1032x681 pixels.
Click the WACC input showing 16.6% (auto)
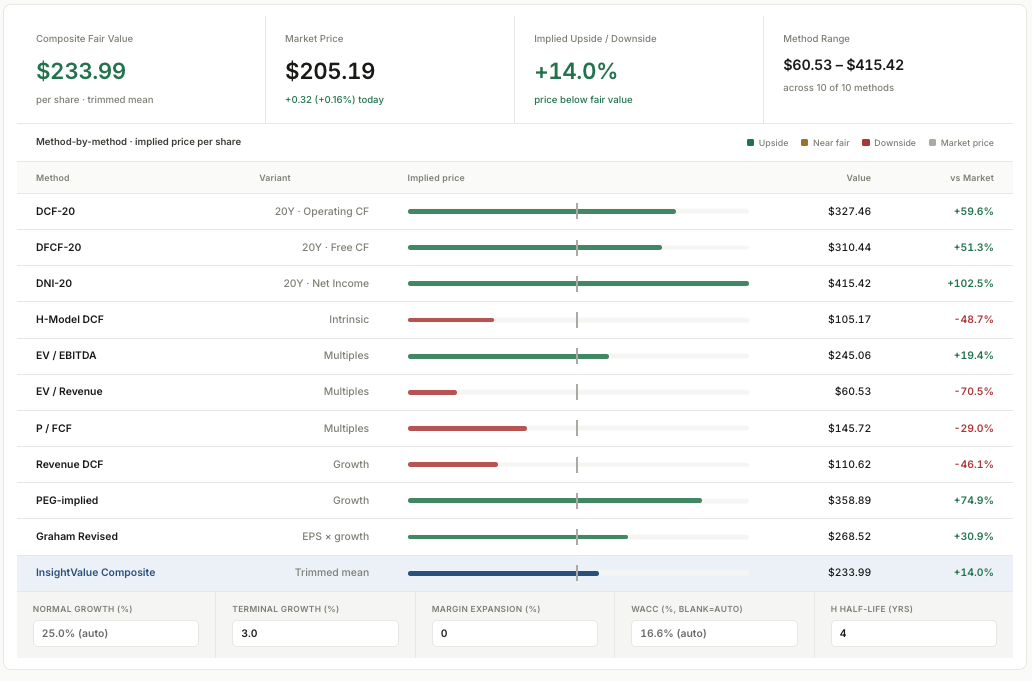pos(714,633)
